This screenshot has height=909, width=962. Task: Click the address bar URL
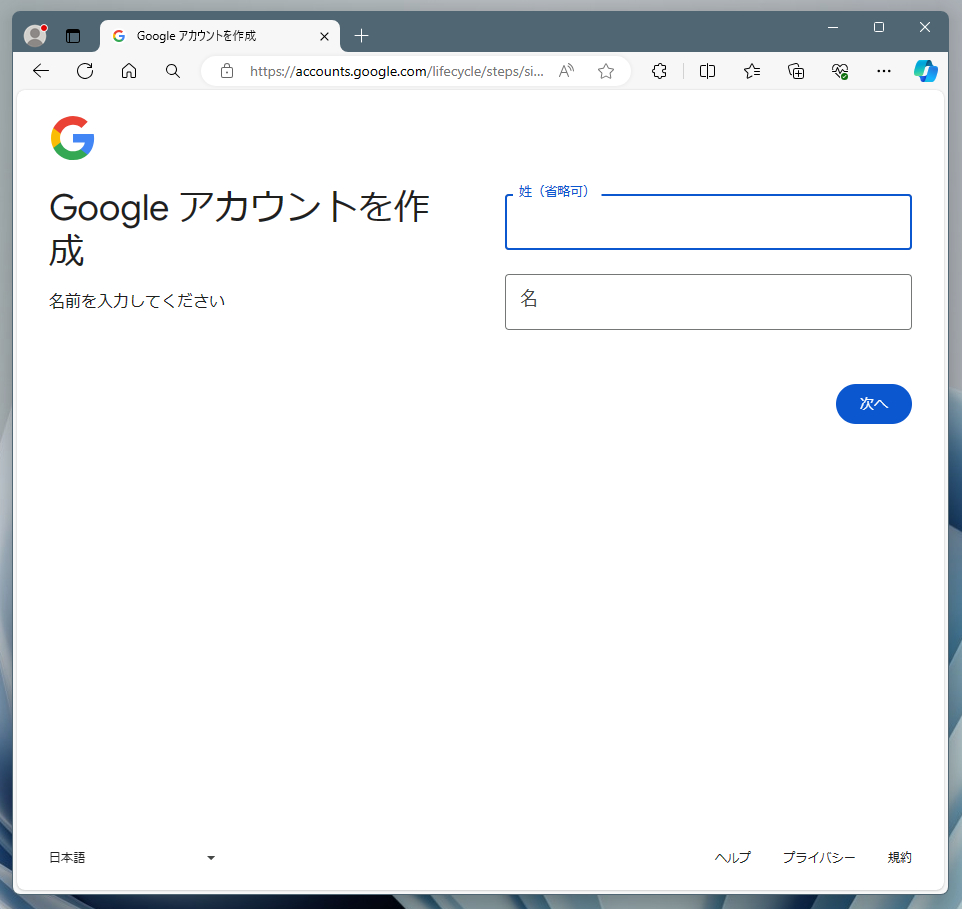(x=396, y=71)
